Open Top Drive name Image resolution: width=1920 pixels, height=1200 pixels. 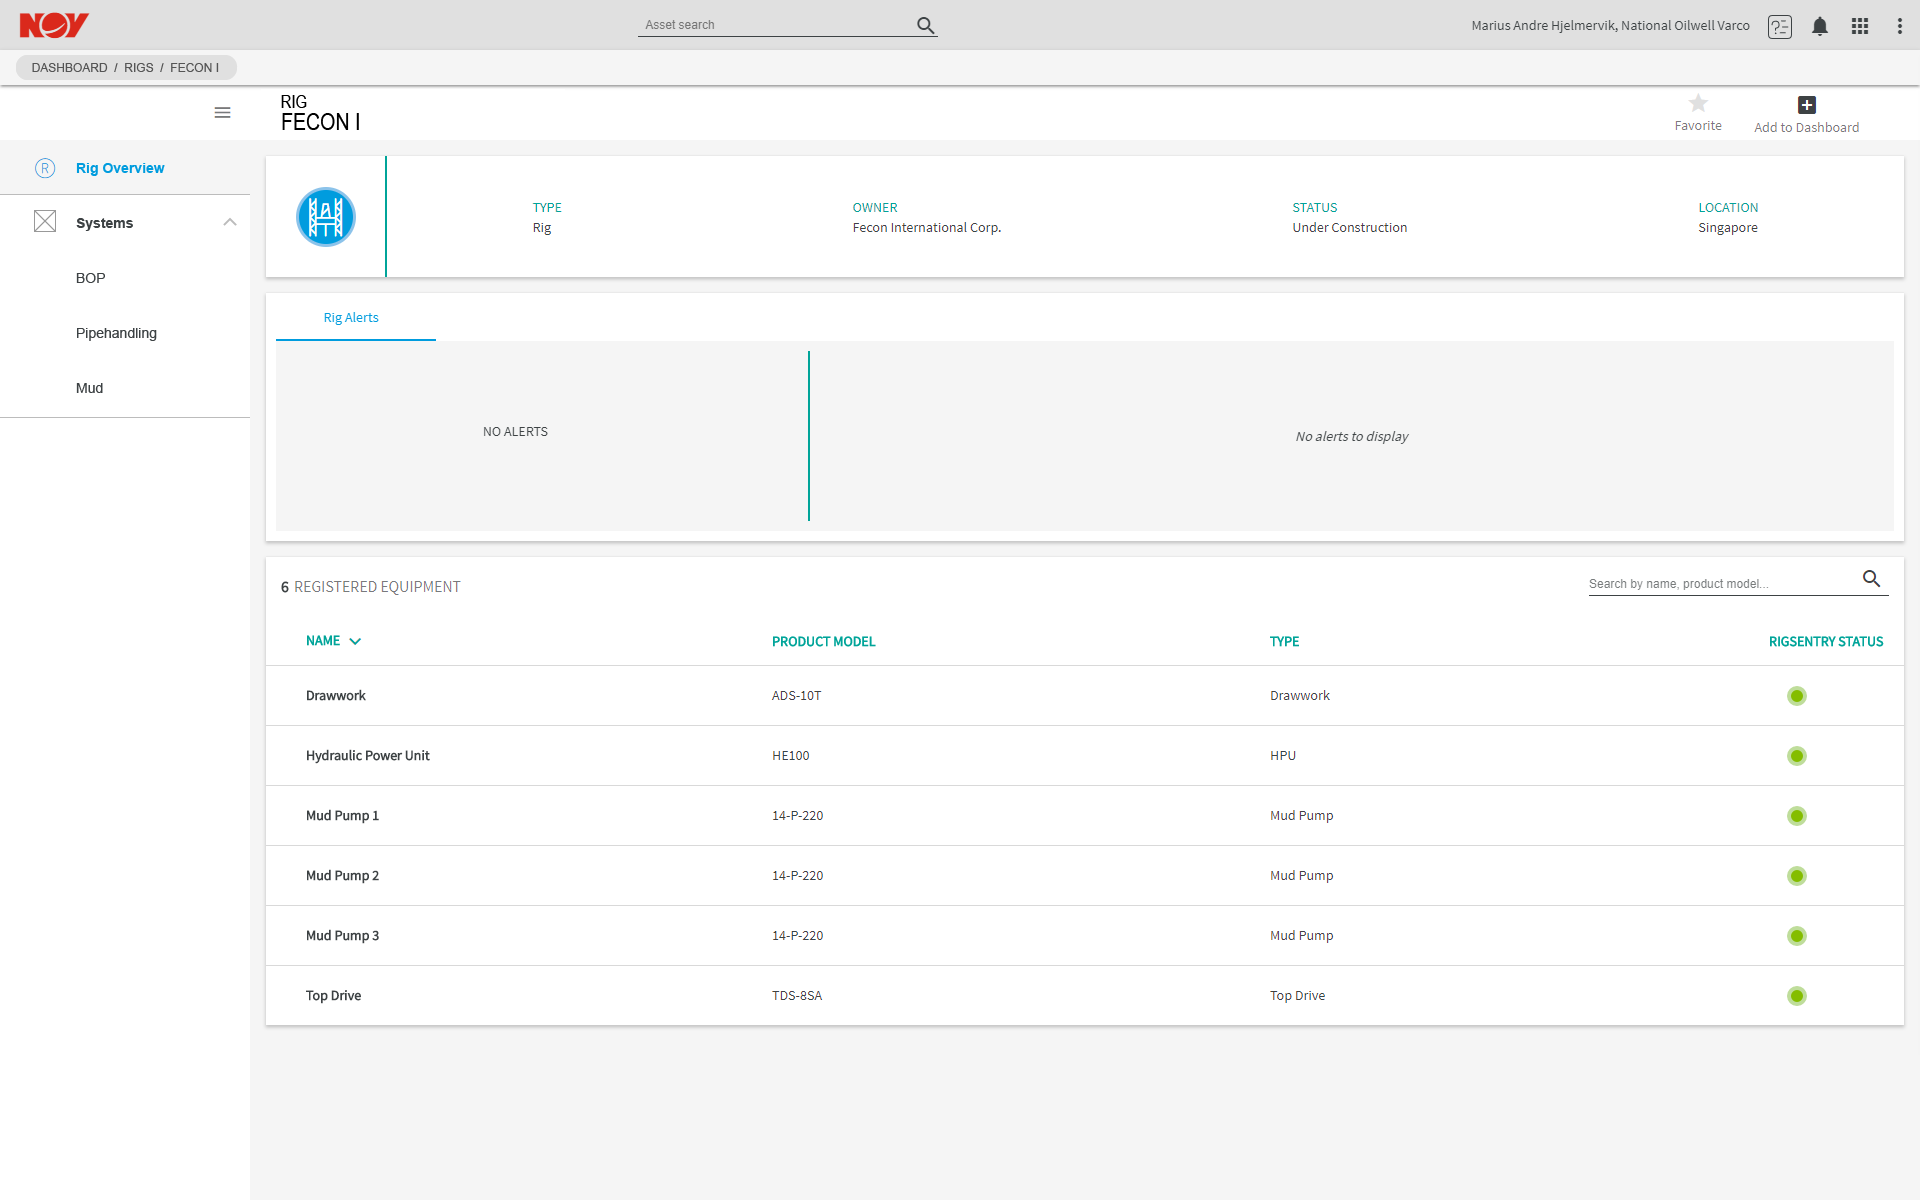pyautogui.click(x=333, y=996)
